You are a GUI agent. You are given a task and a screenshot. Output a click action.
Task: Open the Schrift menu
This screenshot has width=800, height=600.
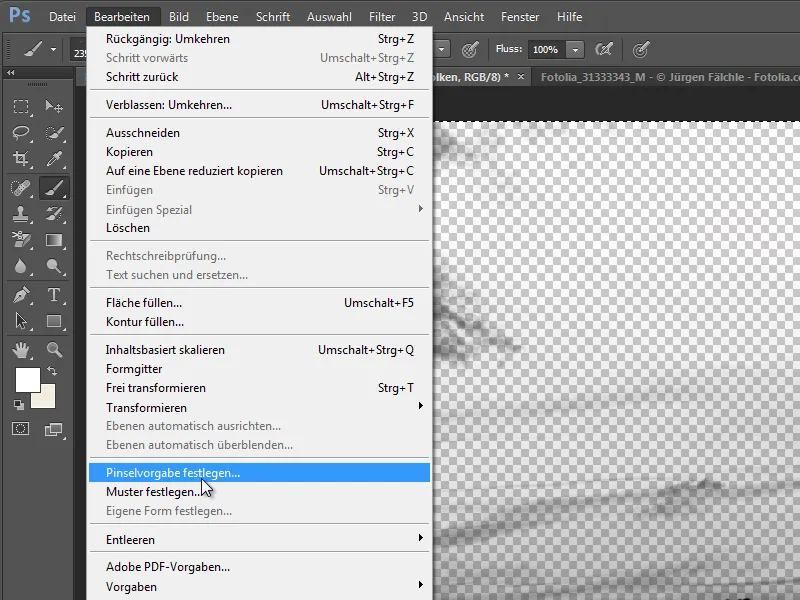pyautogui.click(x=273, y=17)
